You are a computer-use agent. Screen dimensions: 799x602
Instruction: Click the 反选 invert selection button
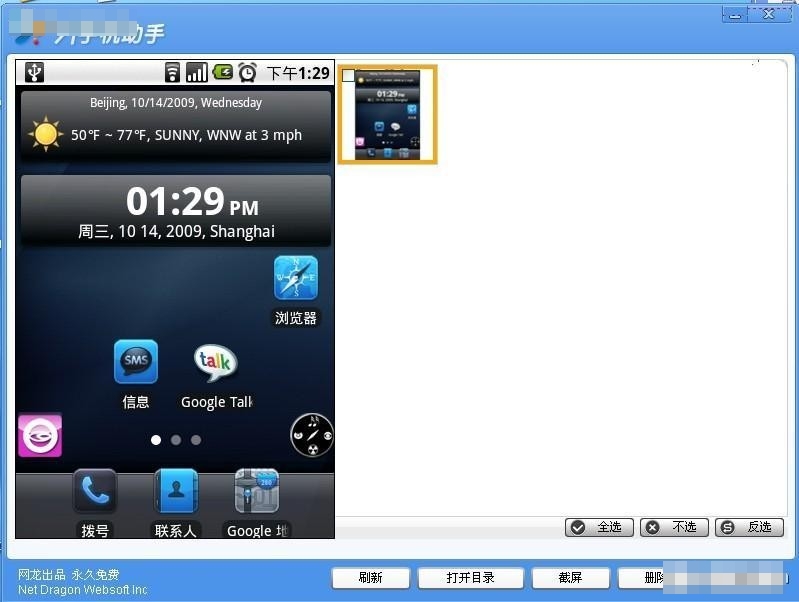tap(749, 527)
